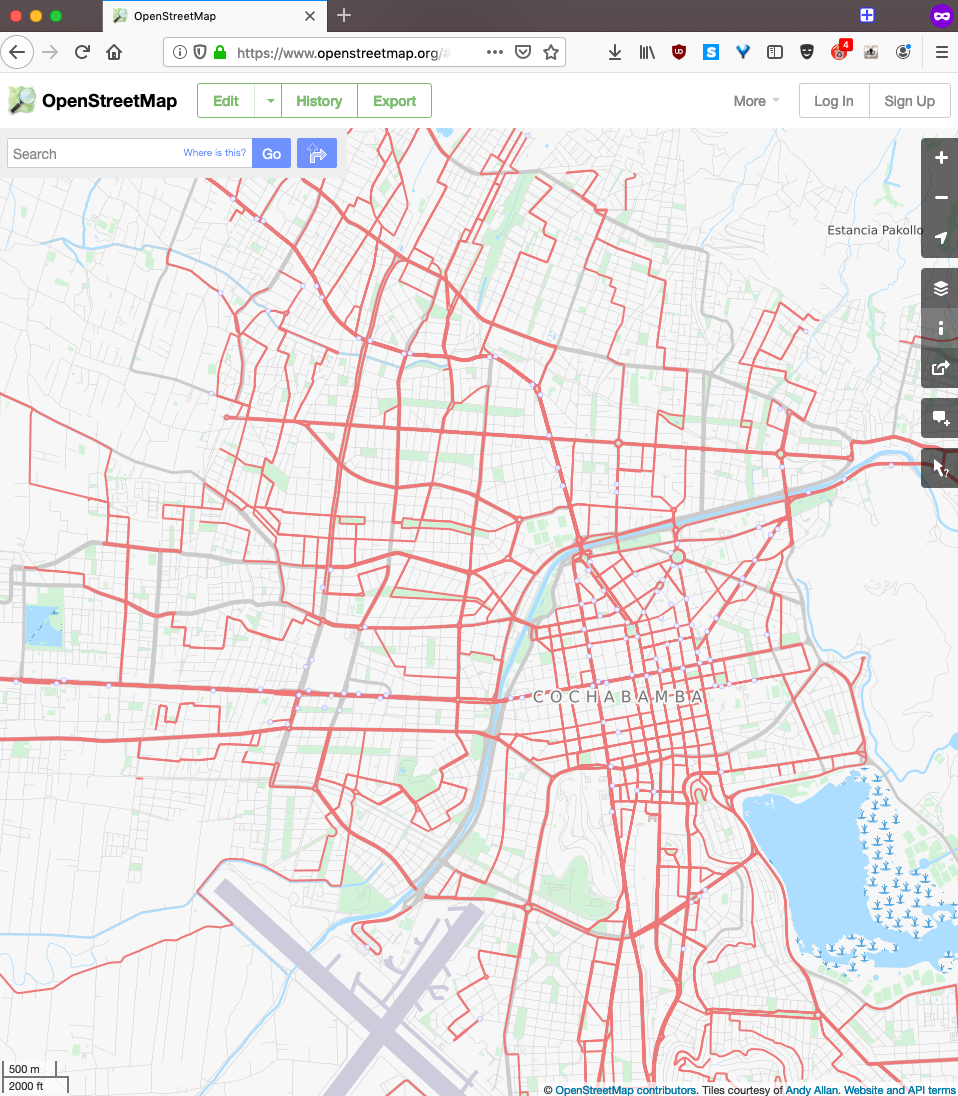Click the Go search button
Viewport: 958px width, 1096px height.
(x=271, y=153)
